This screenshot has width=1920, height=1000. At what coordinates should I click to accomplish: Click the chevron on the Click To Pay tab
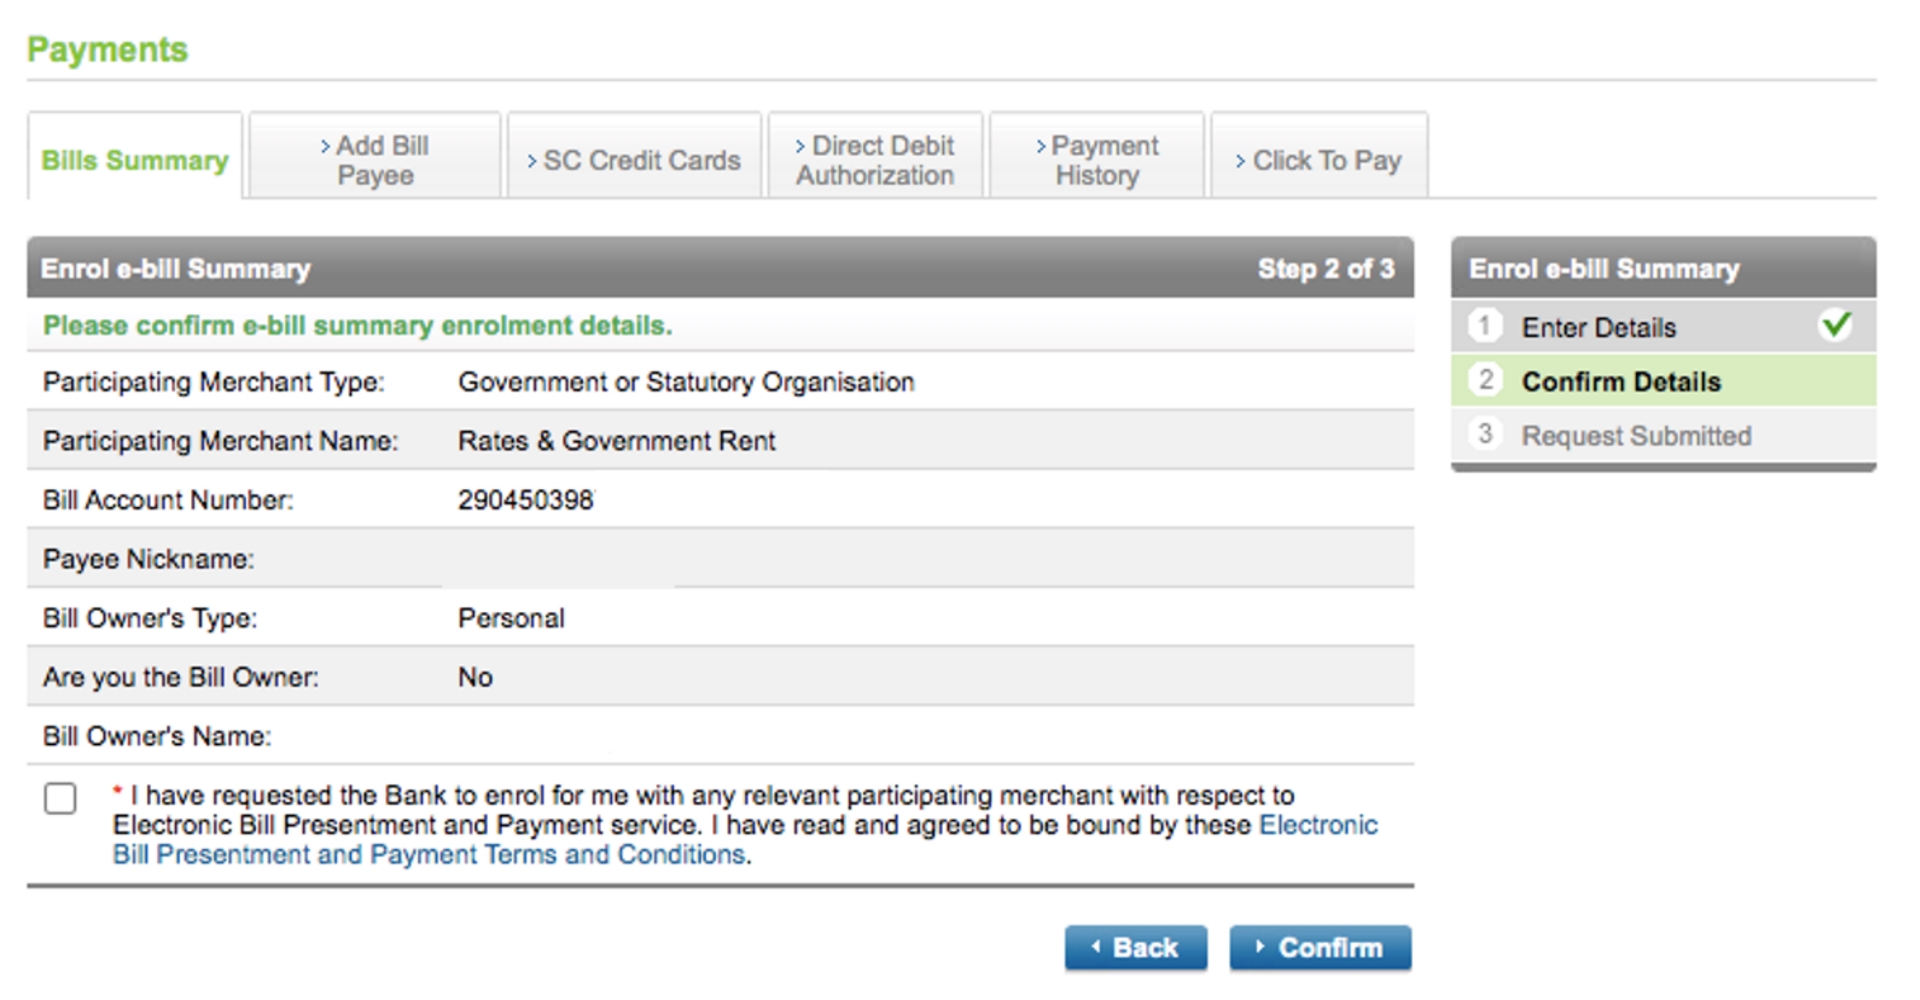point(1240,160)
